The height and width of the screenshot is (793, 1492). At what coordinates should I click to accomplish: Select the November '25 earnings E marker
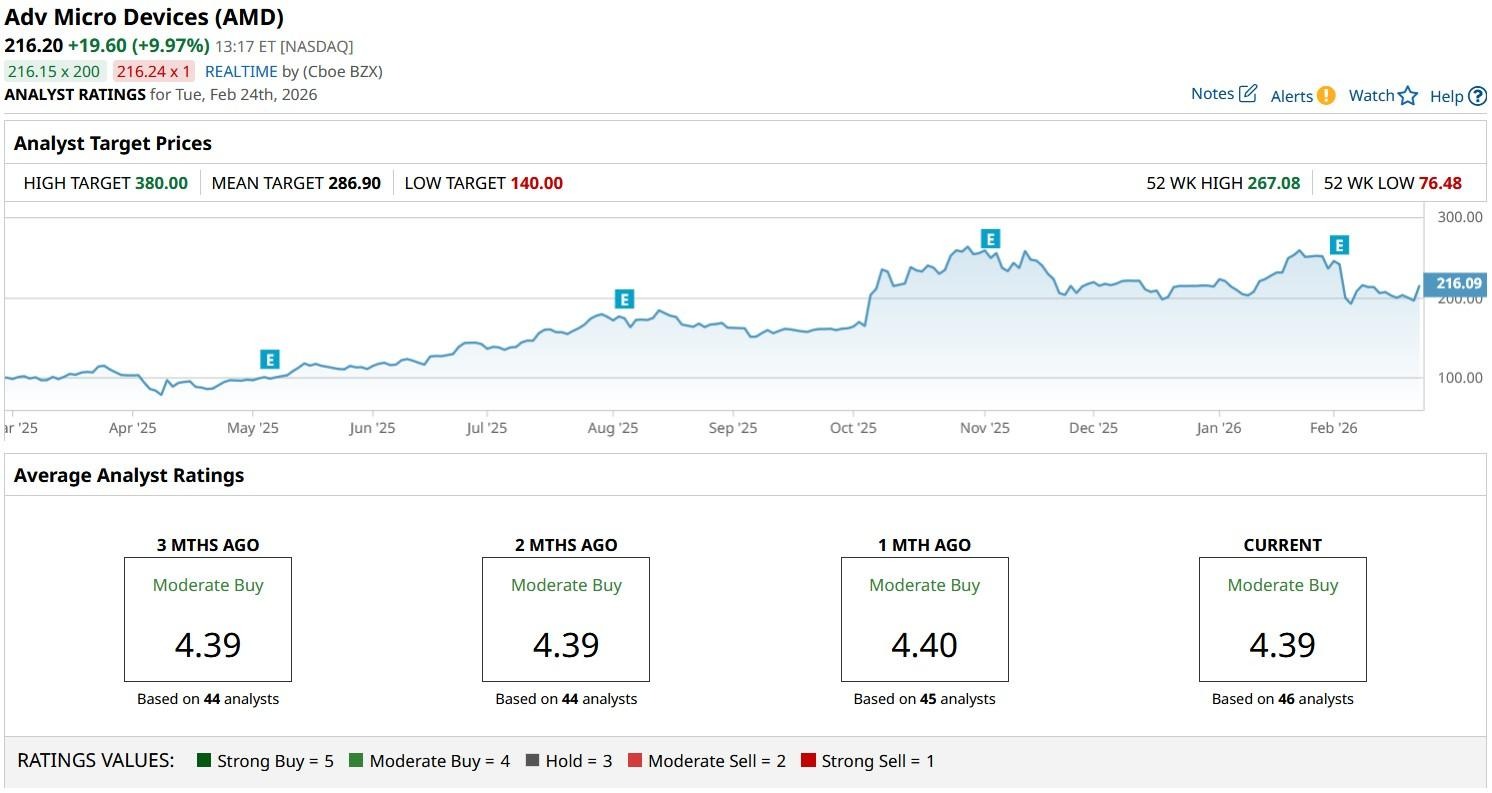click(990, 239)
